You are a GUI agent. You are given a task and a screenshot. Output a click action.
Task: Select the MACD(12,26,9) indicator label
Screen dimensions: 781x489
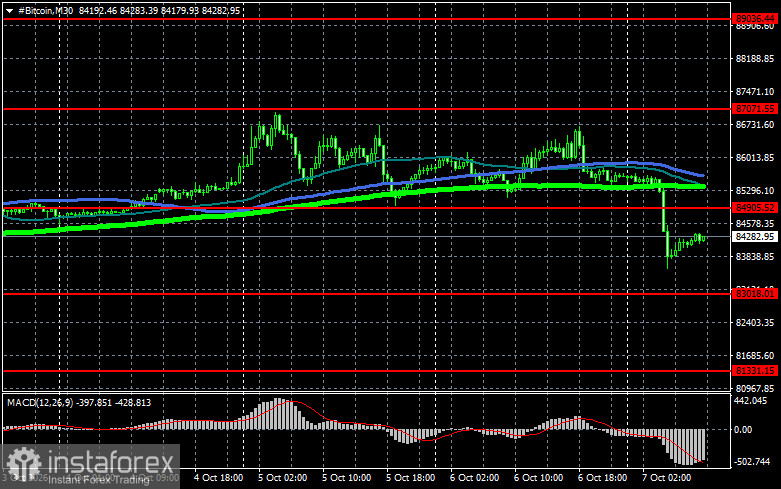(41, 403)
